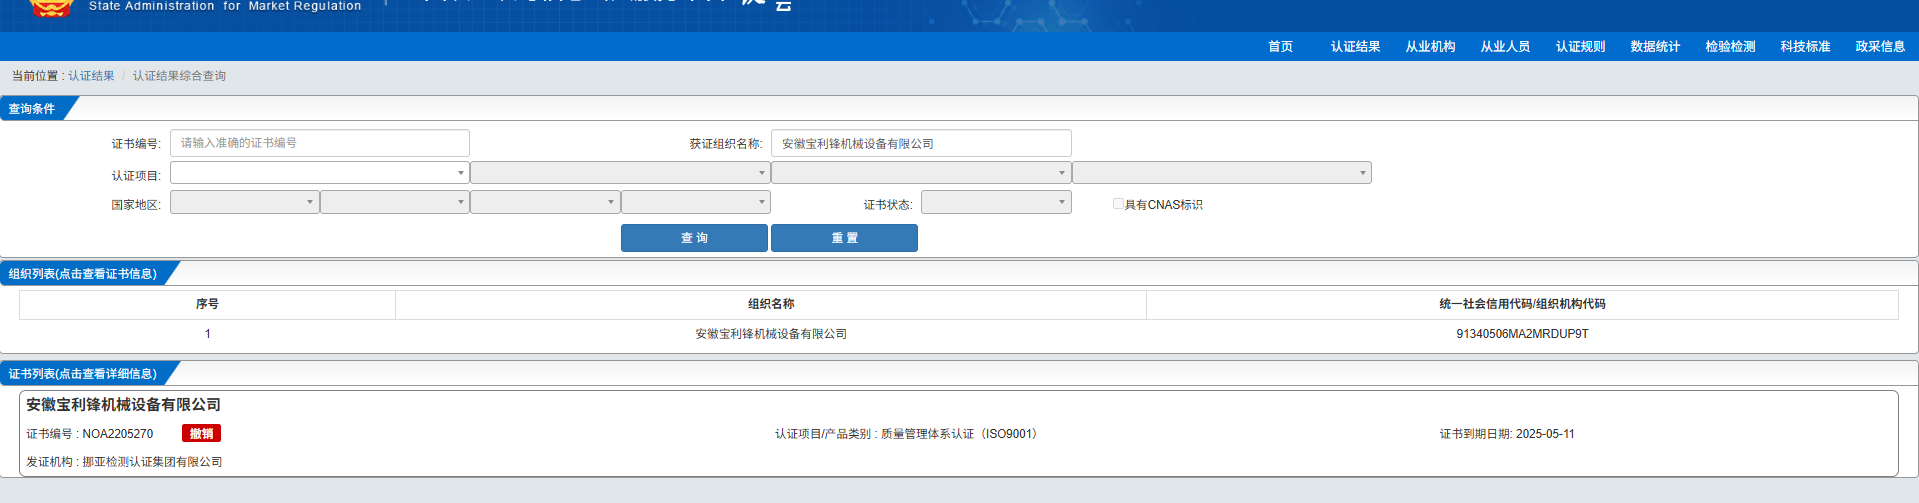Image resolution: width=1919 pixels, height=503 pixels.
Task: Click the 序号 column header
Action: [207, 304]
